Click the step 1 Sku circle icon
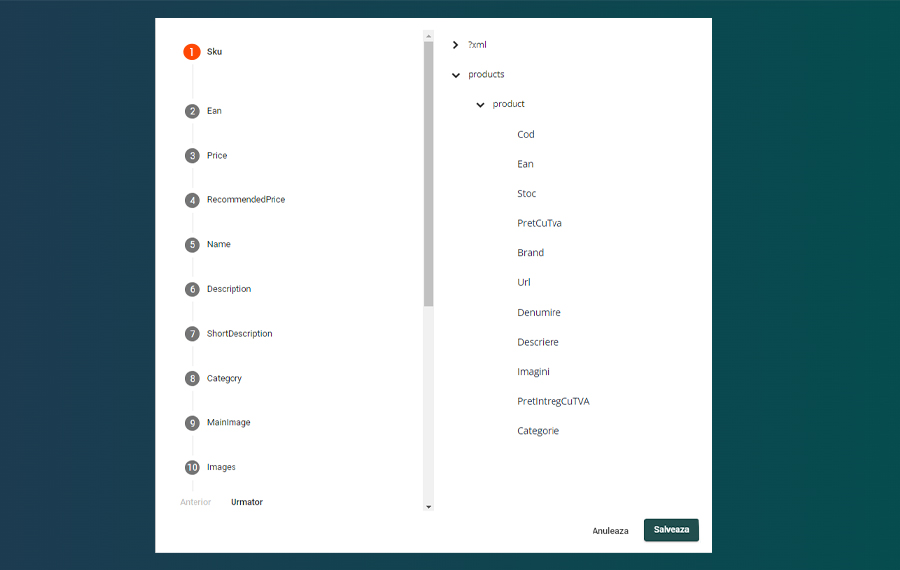Screen dimensions: 900x570 pyautogui.click(x=192, y=52)
